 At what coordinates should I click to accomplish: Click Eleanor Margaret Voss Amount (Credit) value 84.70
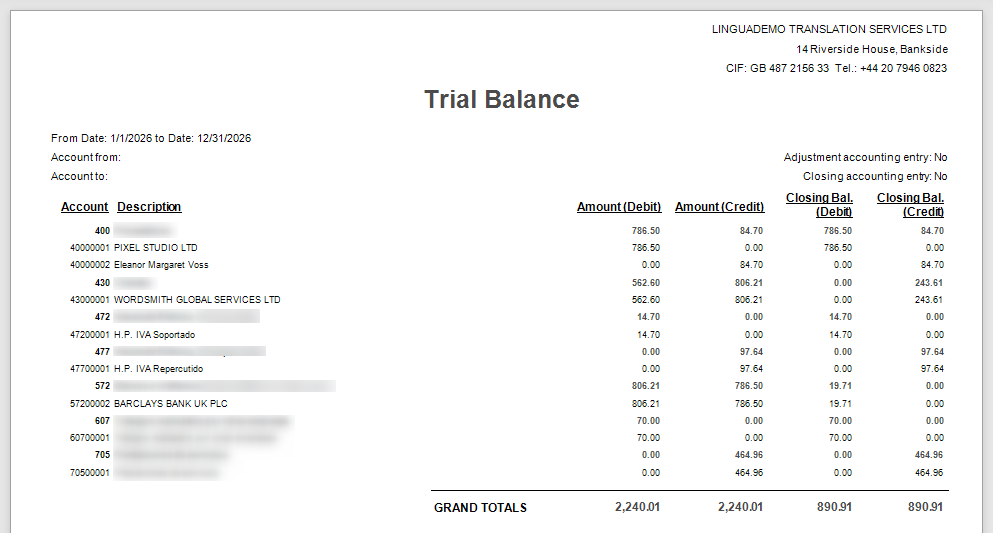(x=751, y=265)
